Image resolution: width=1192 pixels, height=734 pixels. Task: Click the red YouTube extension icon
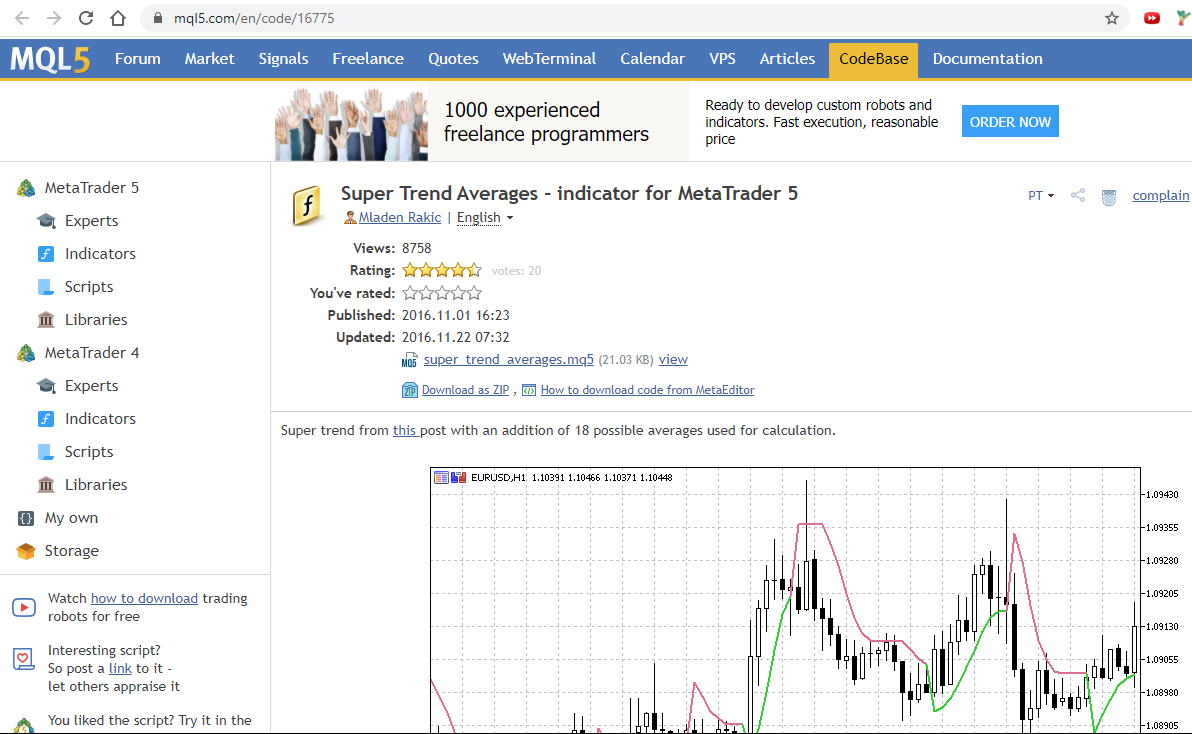click(1152, 18)
